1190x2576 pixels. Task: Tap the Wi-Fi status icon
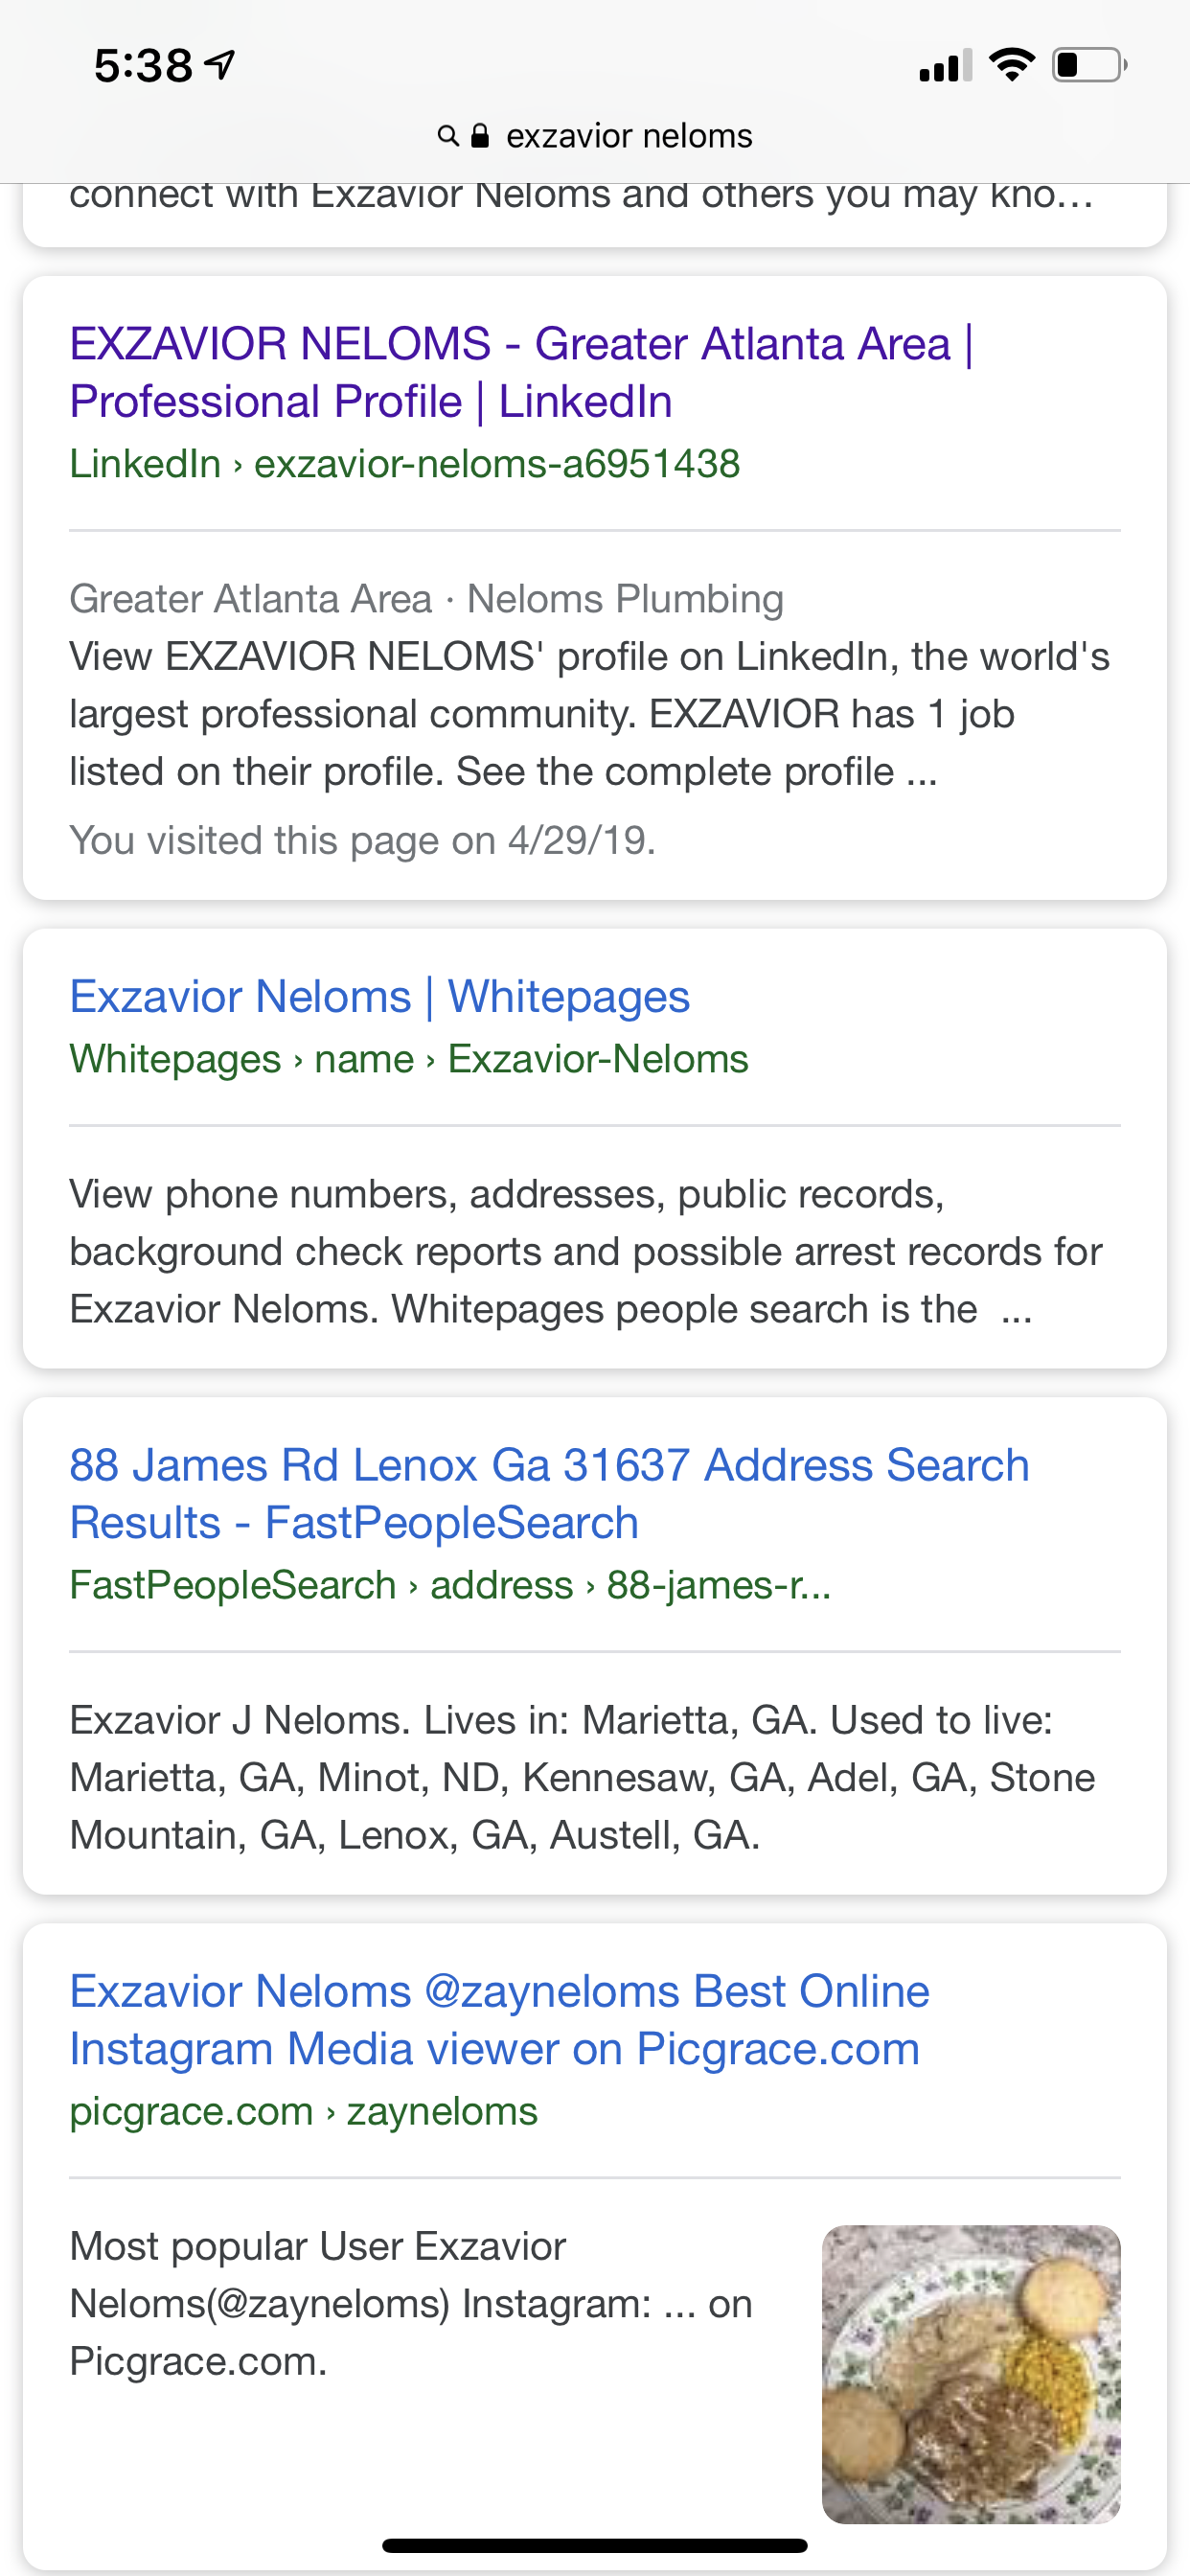point(1011,65)
